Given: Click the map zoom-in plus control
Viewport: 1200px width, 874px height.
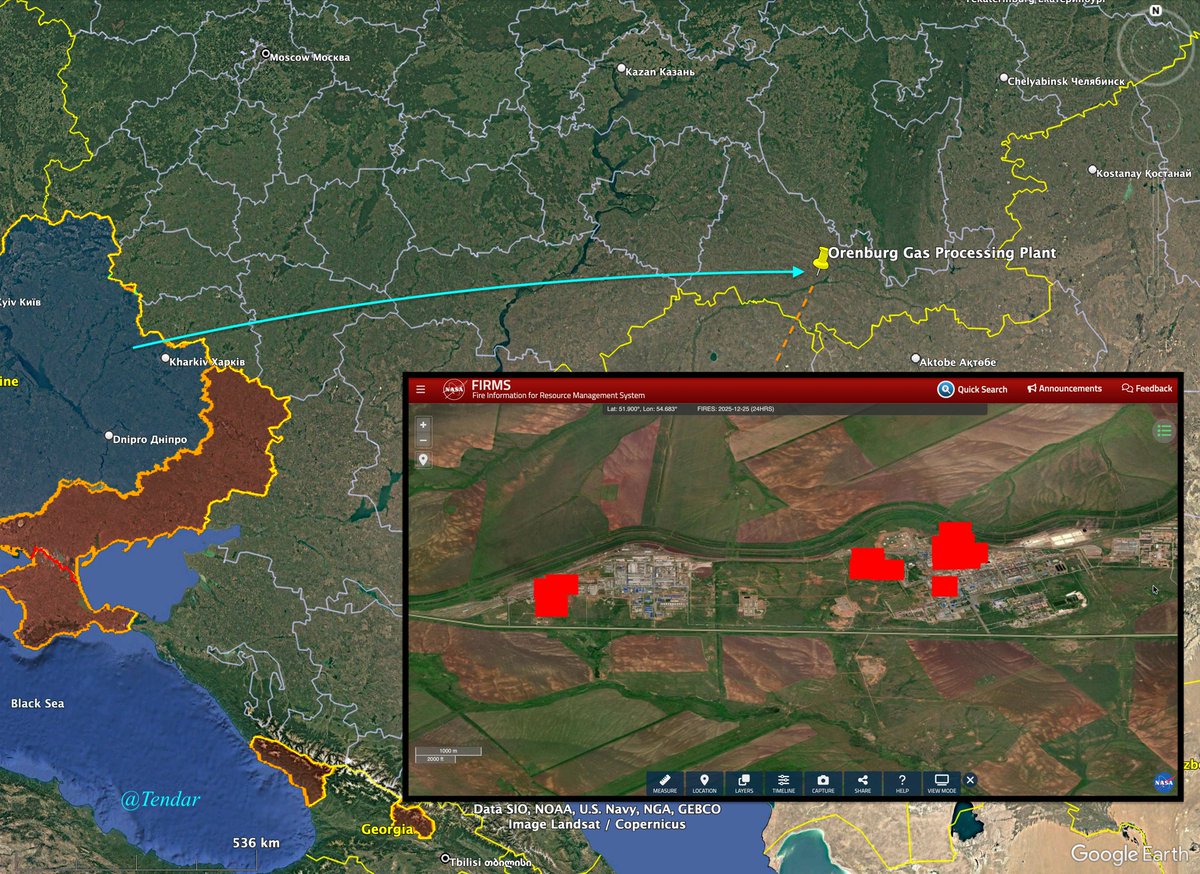Looking at the screenshot, I should pos(423,423).
